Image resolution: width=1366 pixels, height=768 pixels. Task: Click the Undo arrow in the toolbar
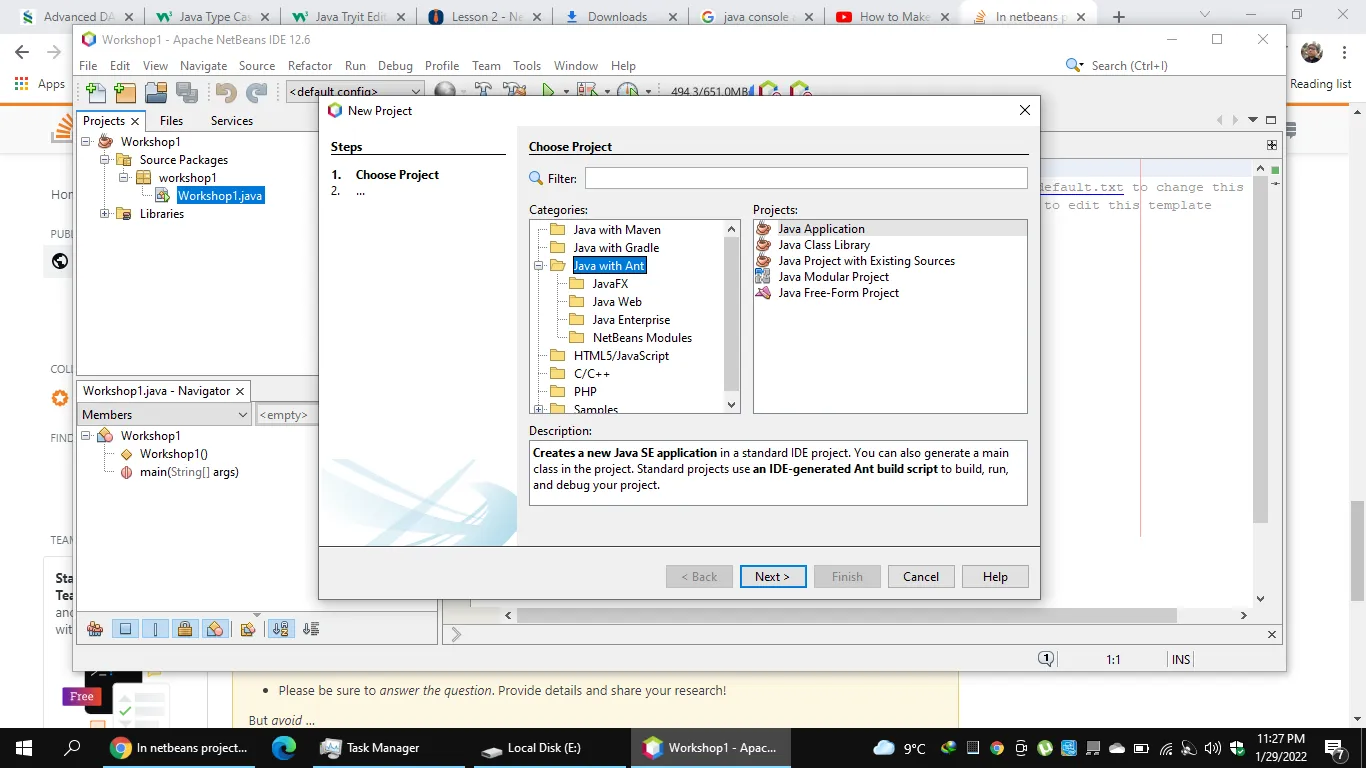pyautogui.click(x=226, y=93)
